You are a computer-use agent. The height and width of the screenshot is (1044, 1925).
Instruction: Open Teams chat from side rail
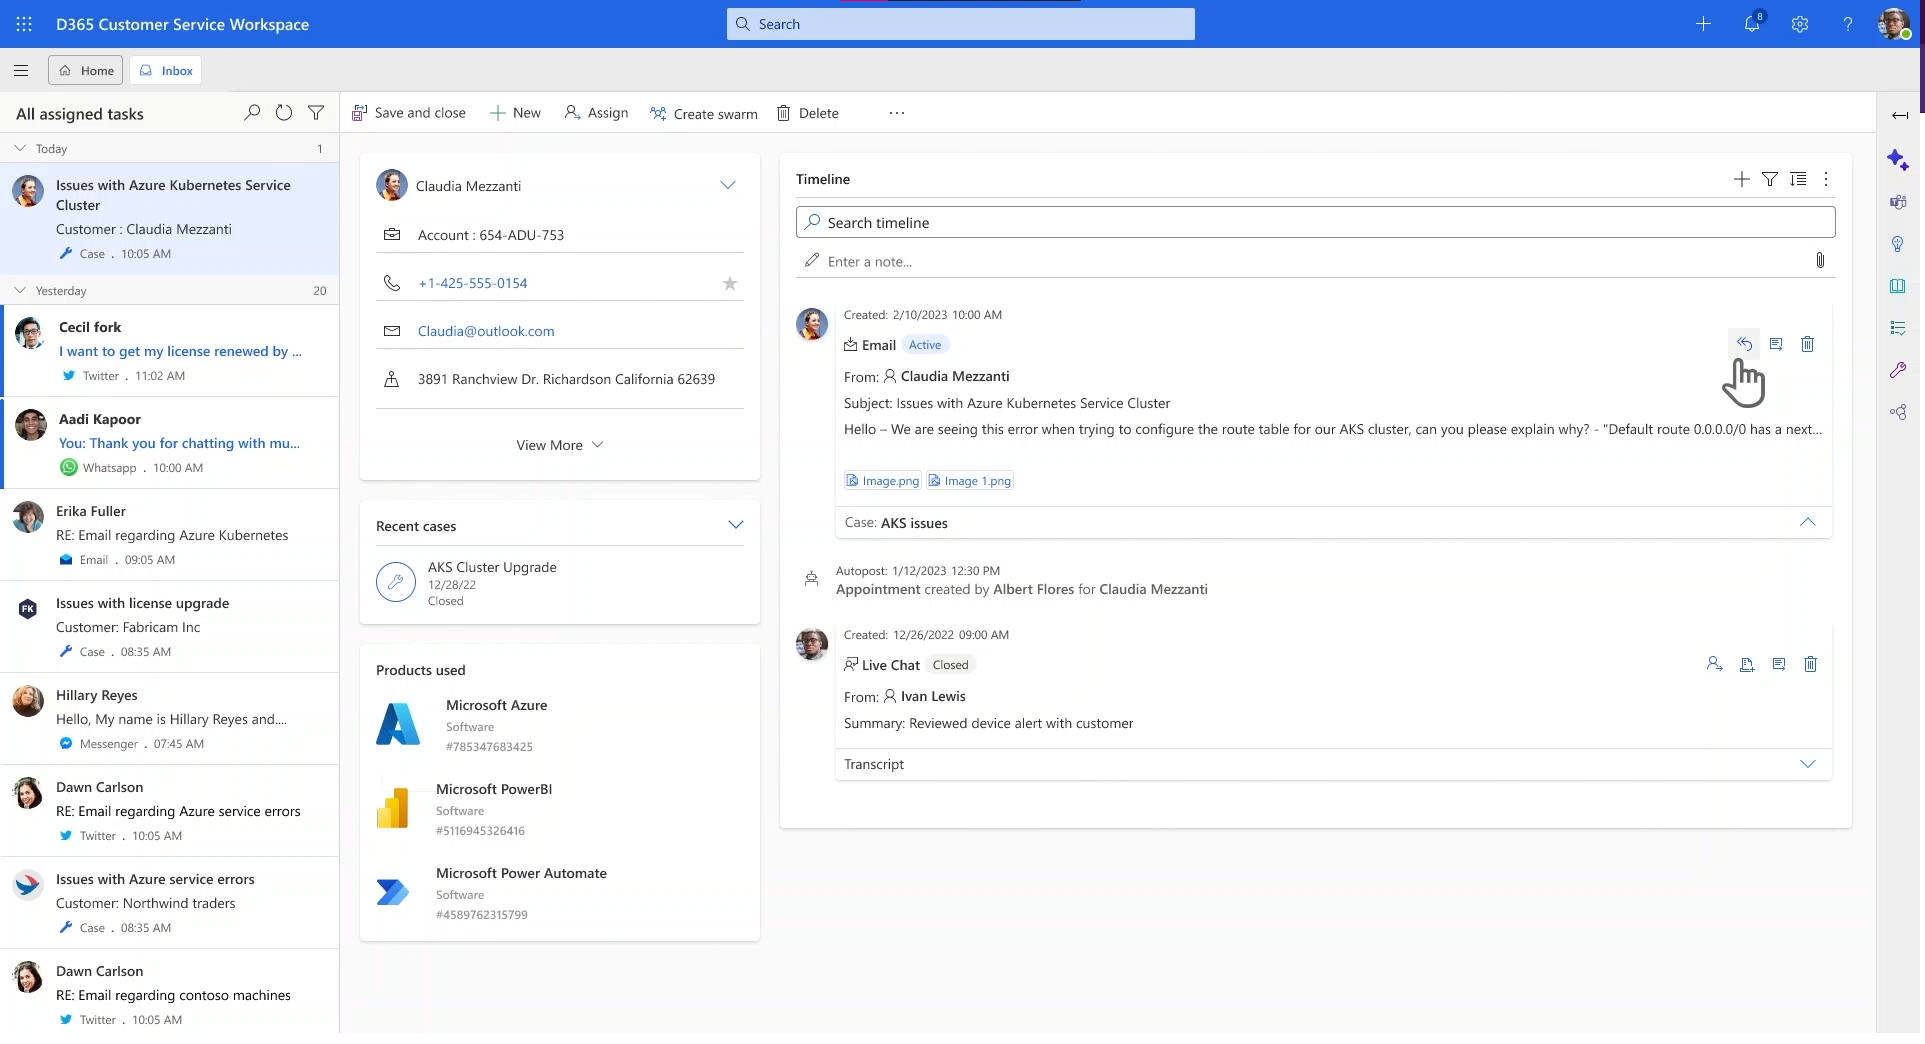click(1898, 202)
